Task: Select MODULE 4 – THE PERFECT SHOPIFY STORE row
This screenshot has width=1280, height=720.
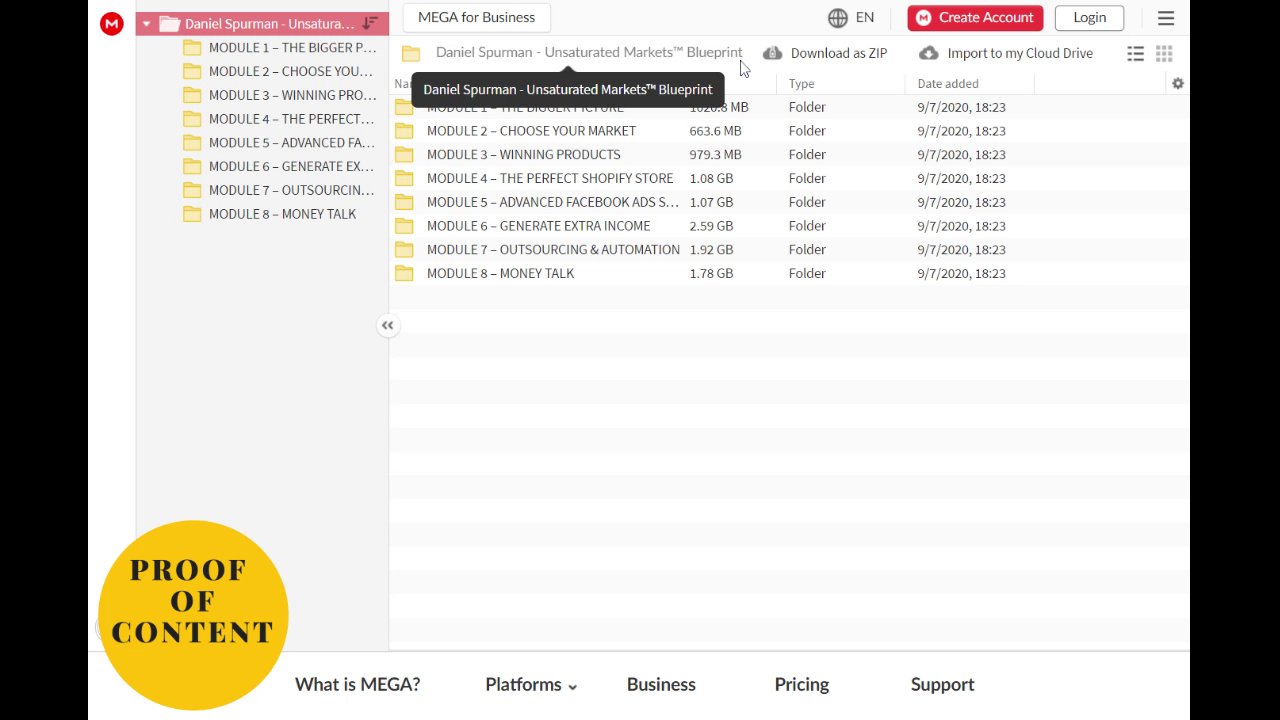Action: click(x=789, y=179)
